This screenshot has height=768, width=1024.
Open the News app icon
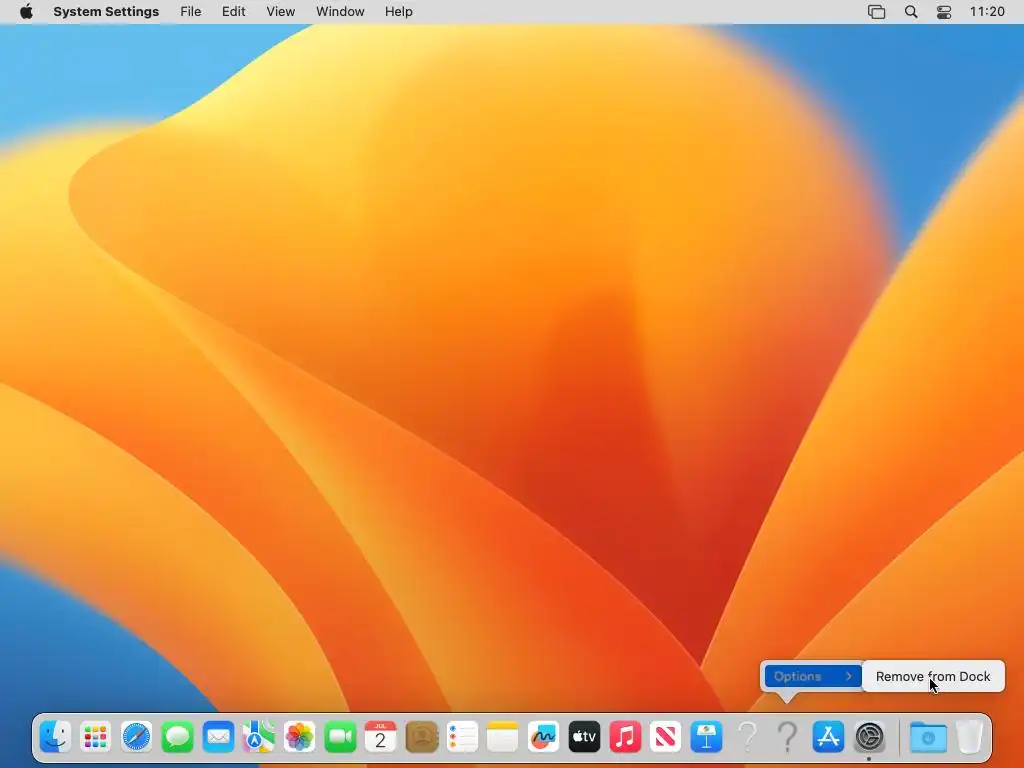pyautogui.click(x=665, y=737)
